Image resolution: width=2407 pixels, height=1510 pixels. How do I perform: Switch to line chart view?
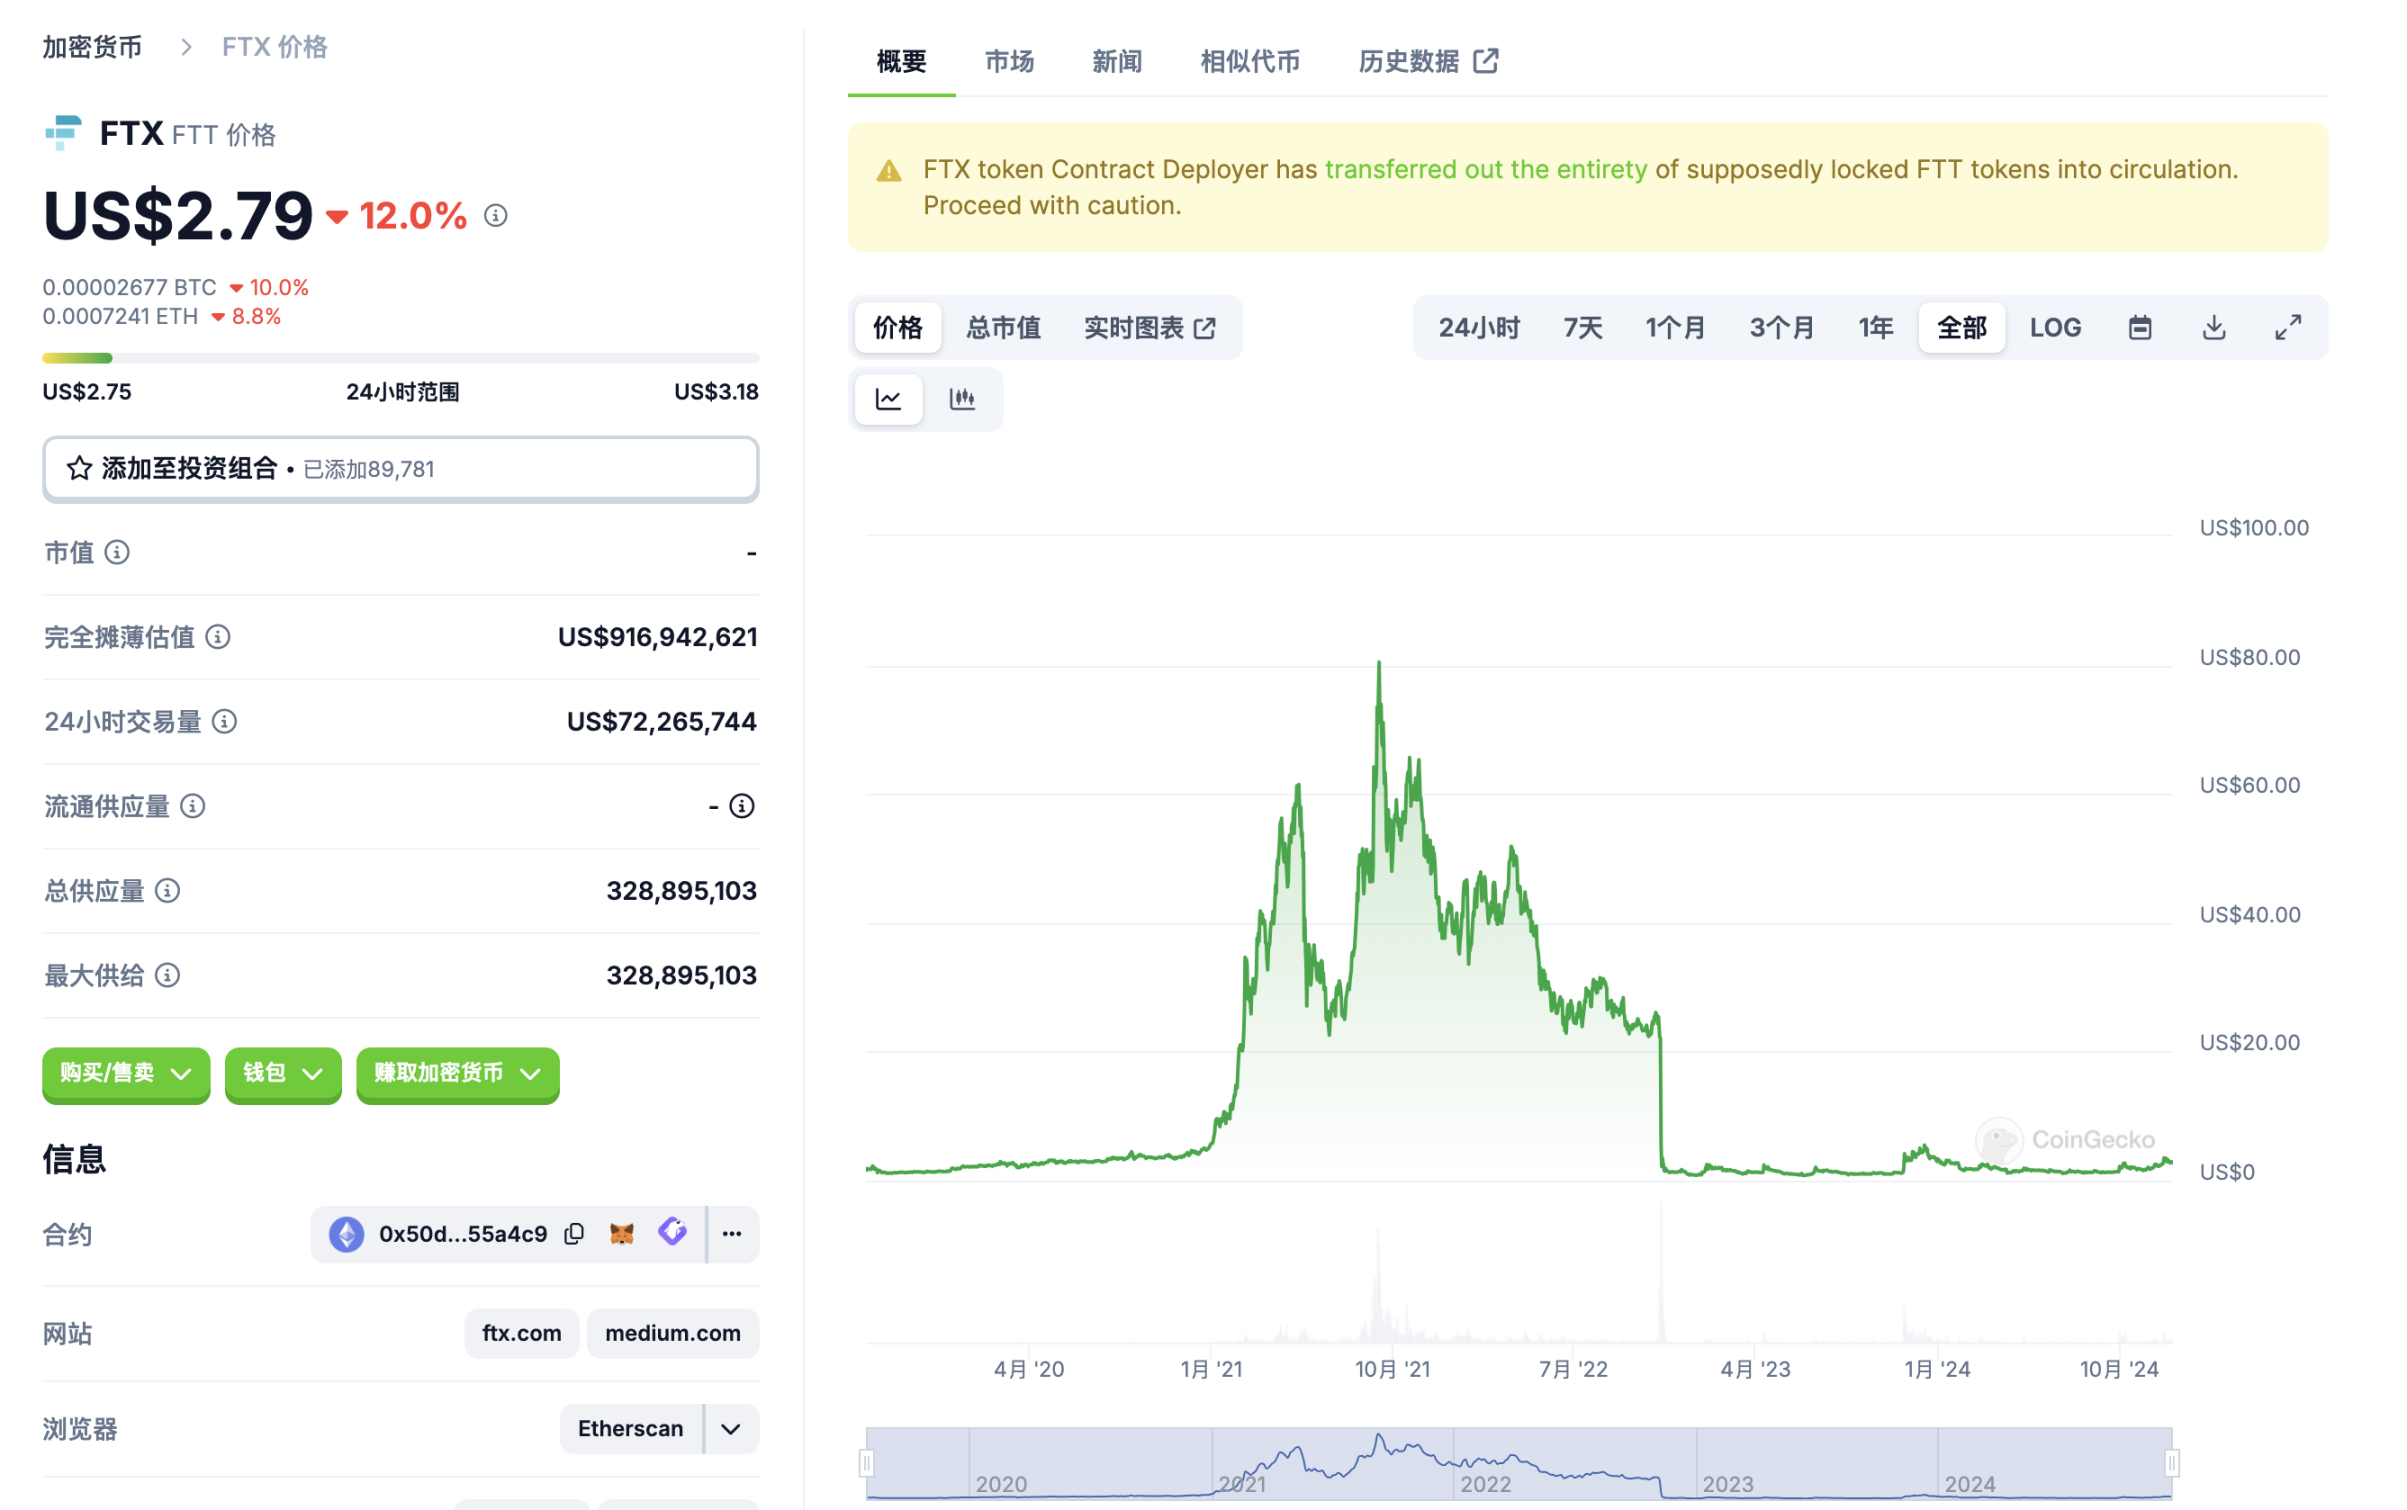pos(888,399)
